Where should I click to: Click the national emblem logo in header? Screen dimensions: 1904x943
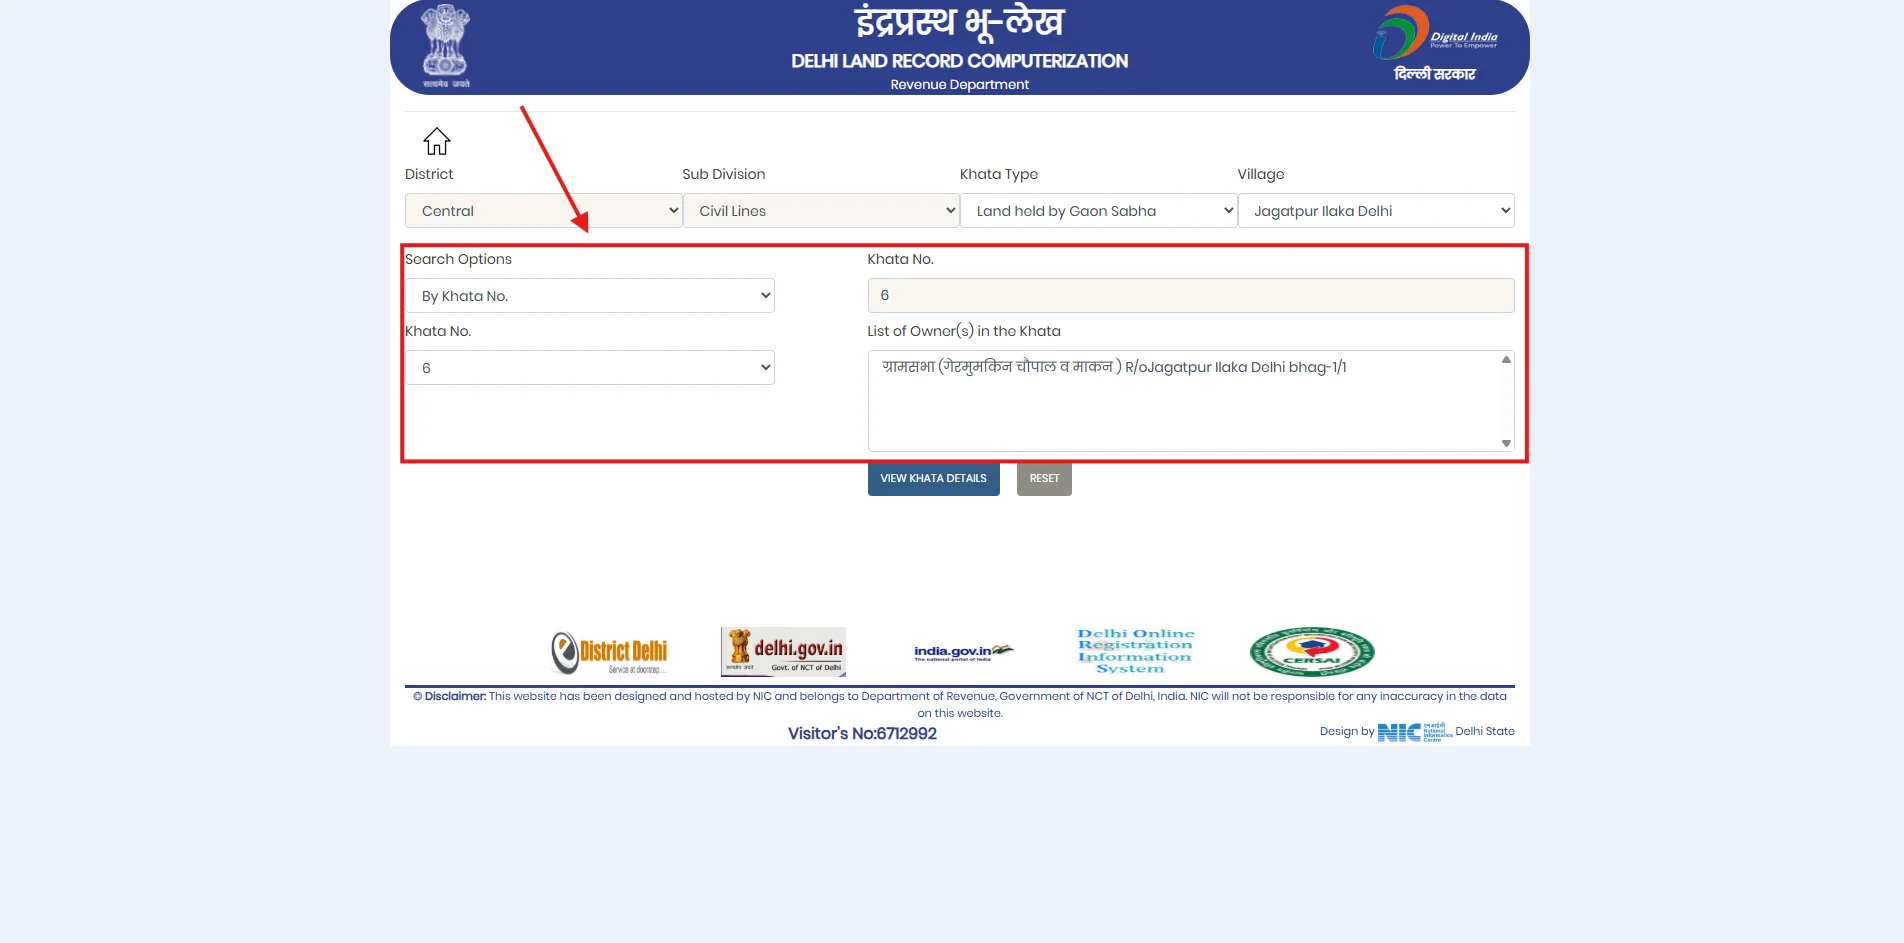tap(444, 44)
